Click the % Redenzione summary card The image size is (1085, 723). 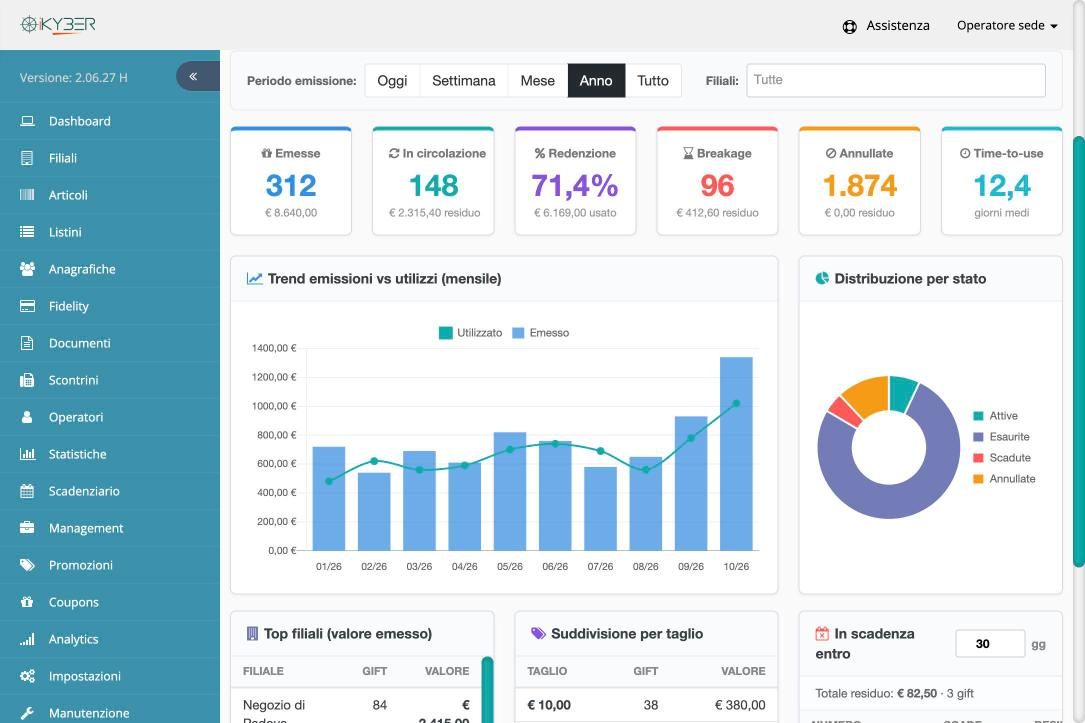pyautogui.click(x=575, y=181)
